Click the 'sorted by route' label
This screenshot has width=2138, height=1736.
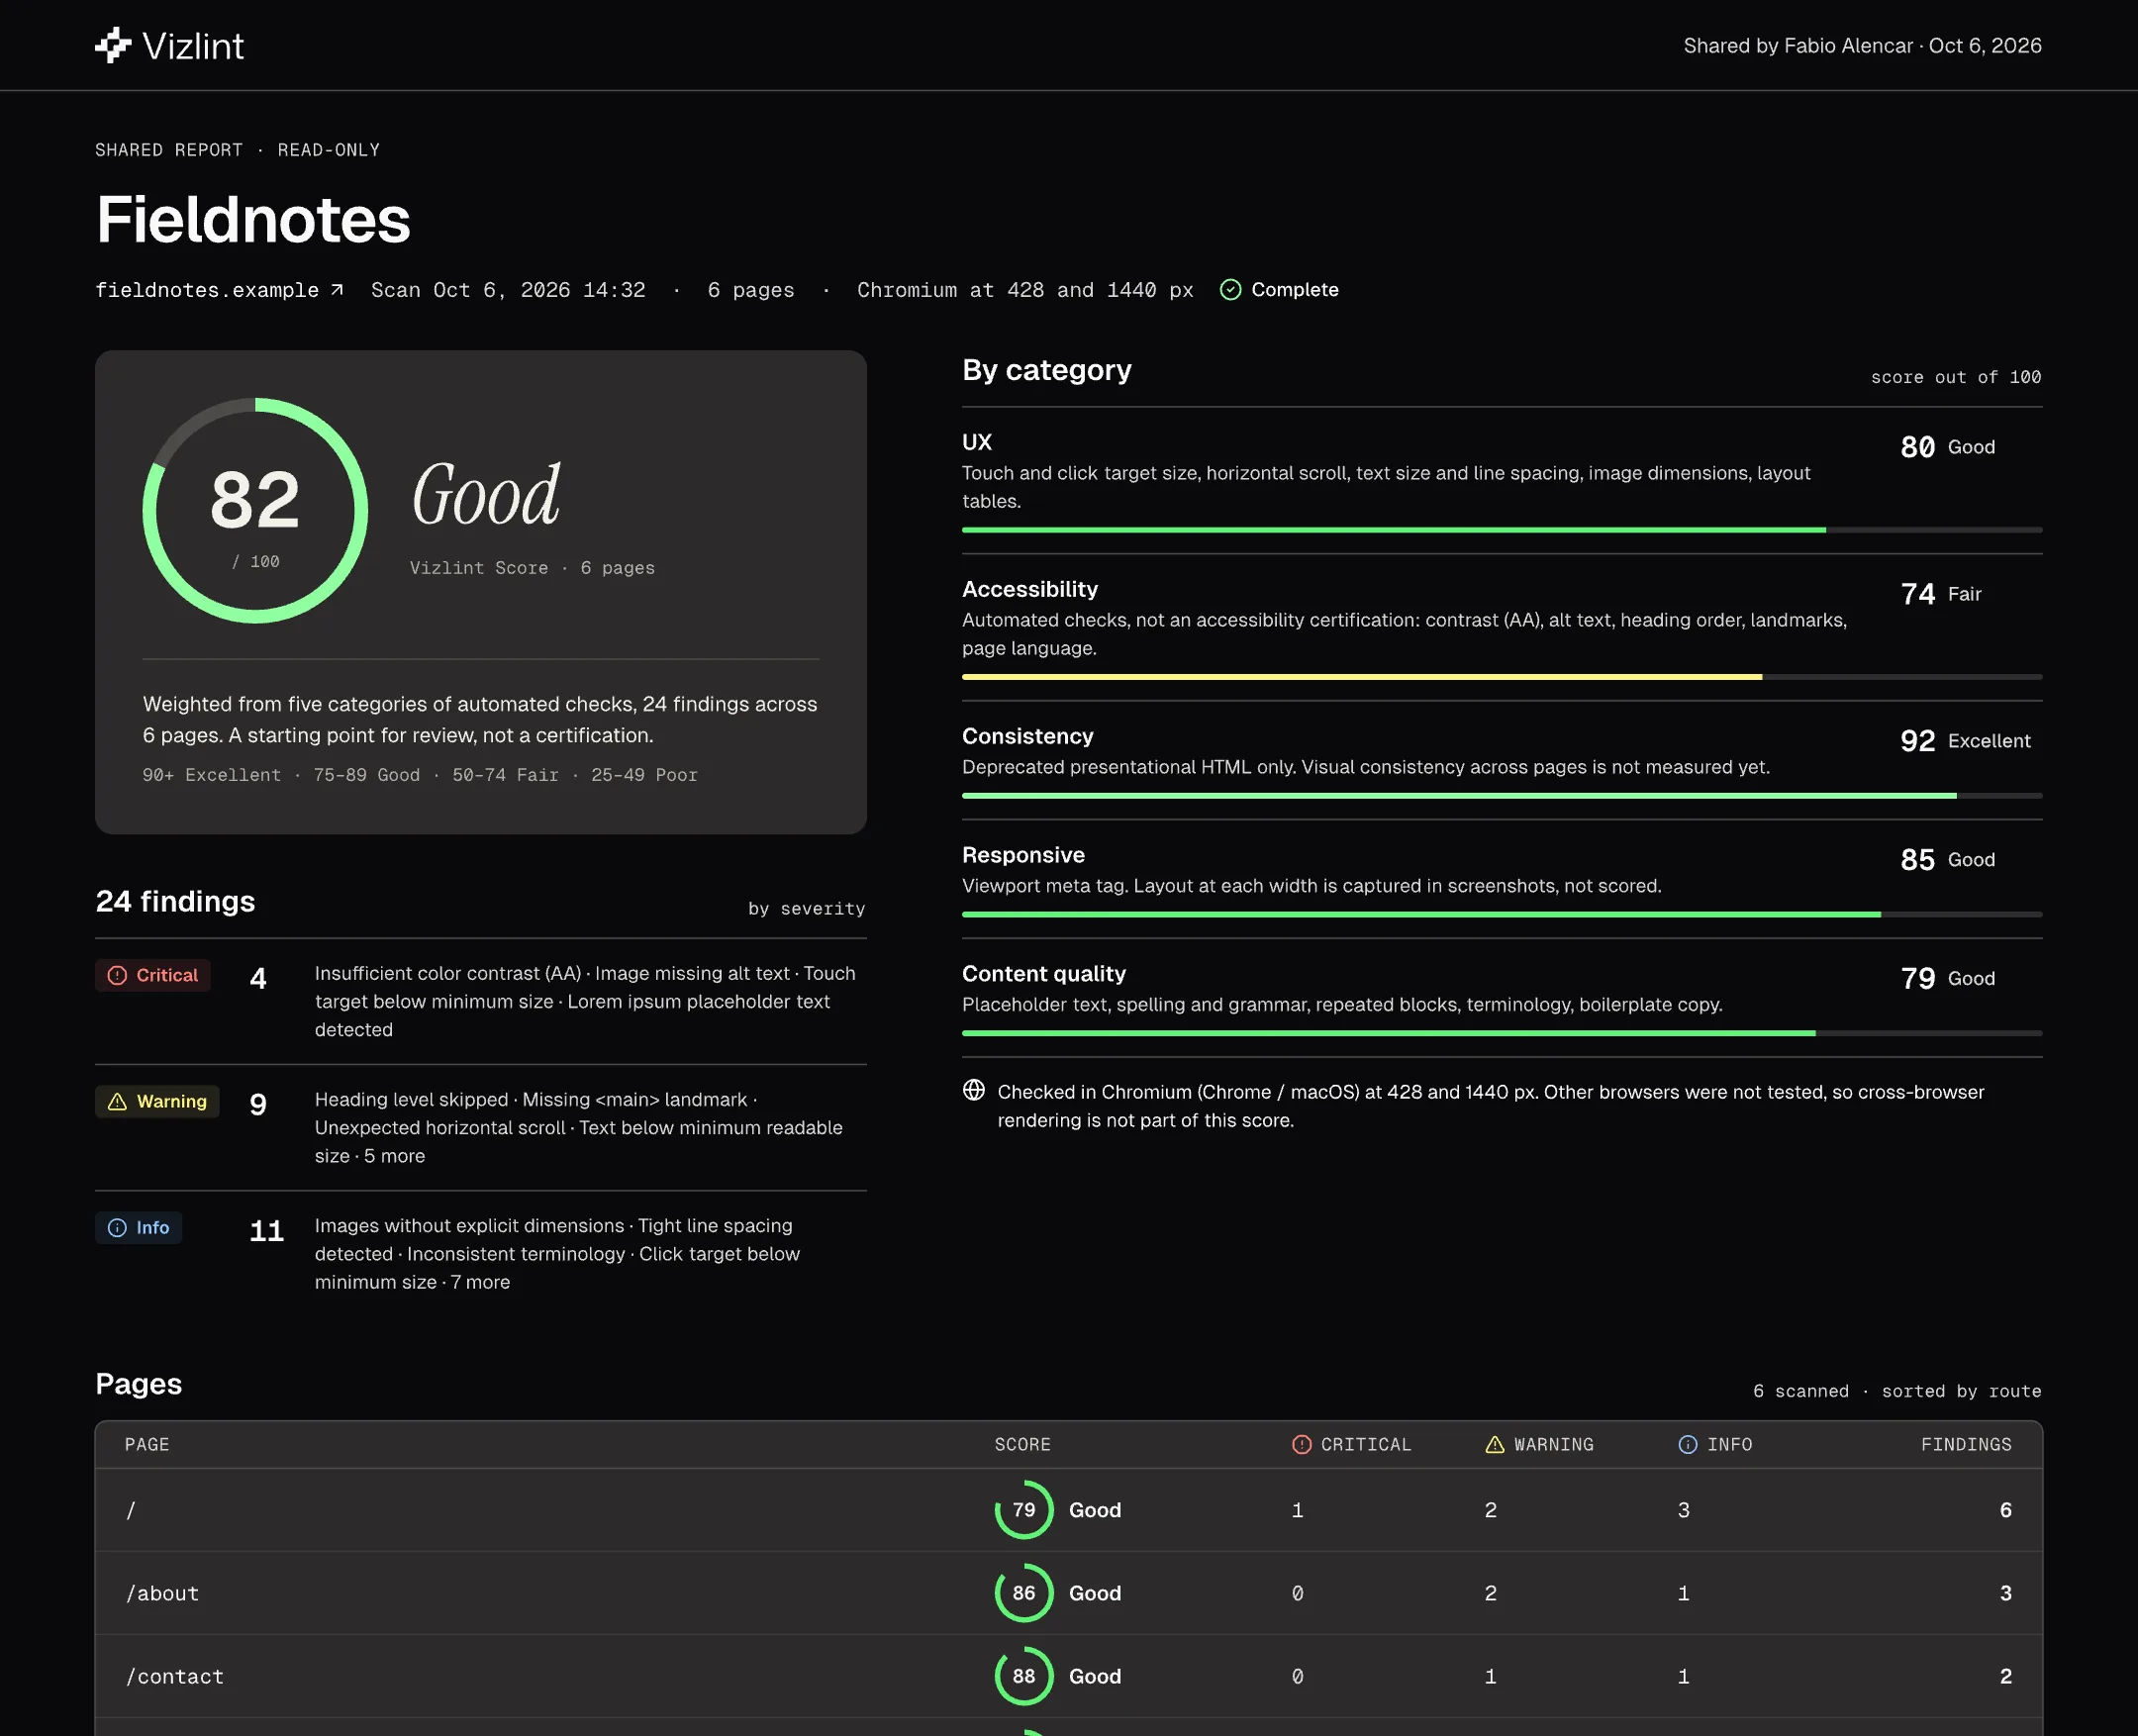(1961, 1391)
